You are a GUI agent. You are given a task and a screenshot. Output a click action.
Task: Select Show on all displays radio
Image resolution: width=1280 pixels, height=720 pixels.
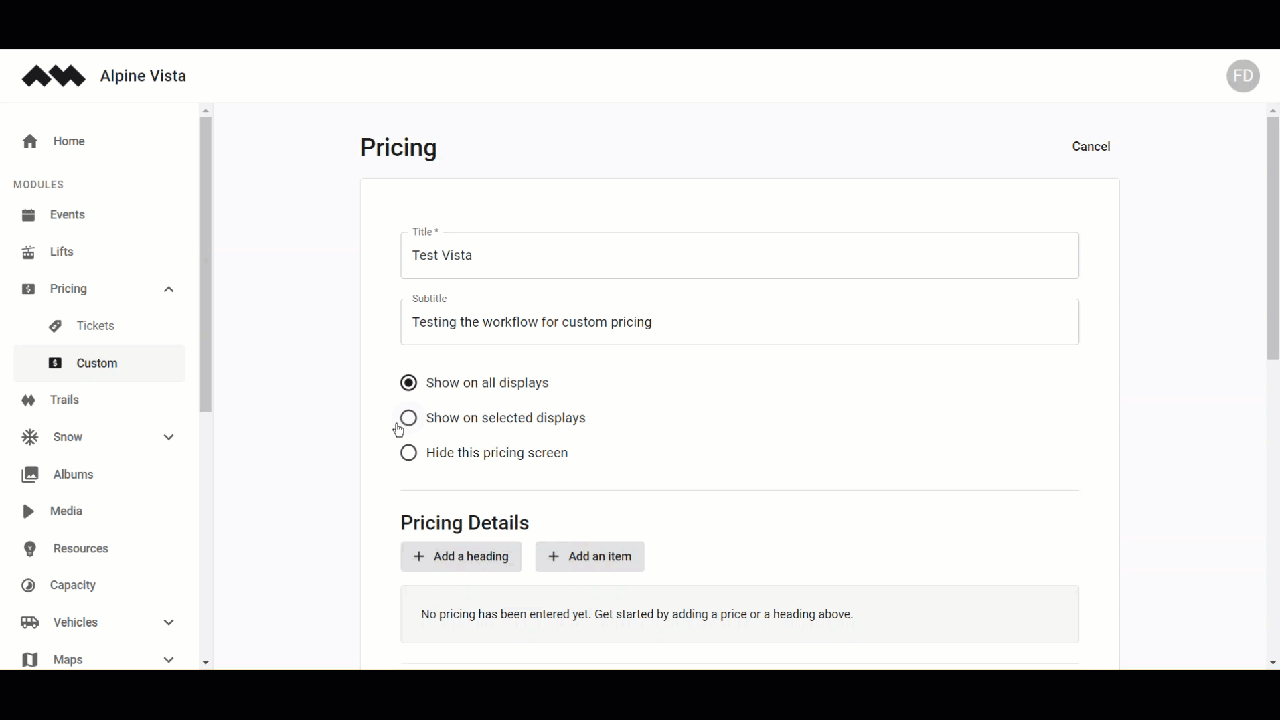point(408,383)
